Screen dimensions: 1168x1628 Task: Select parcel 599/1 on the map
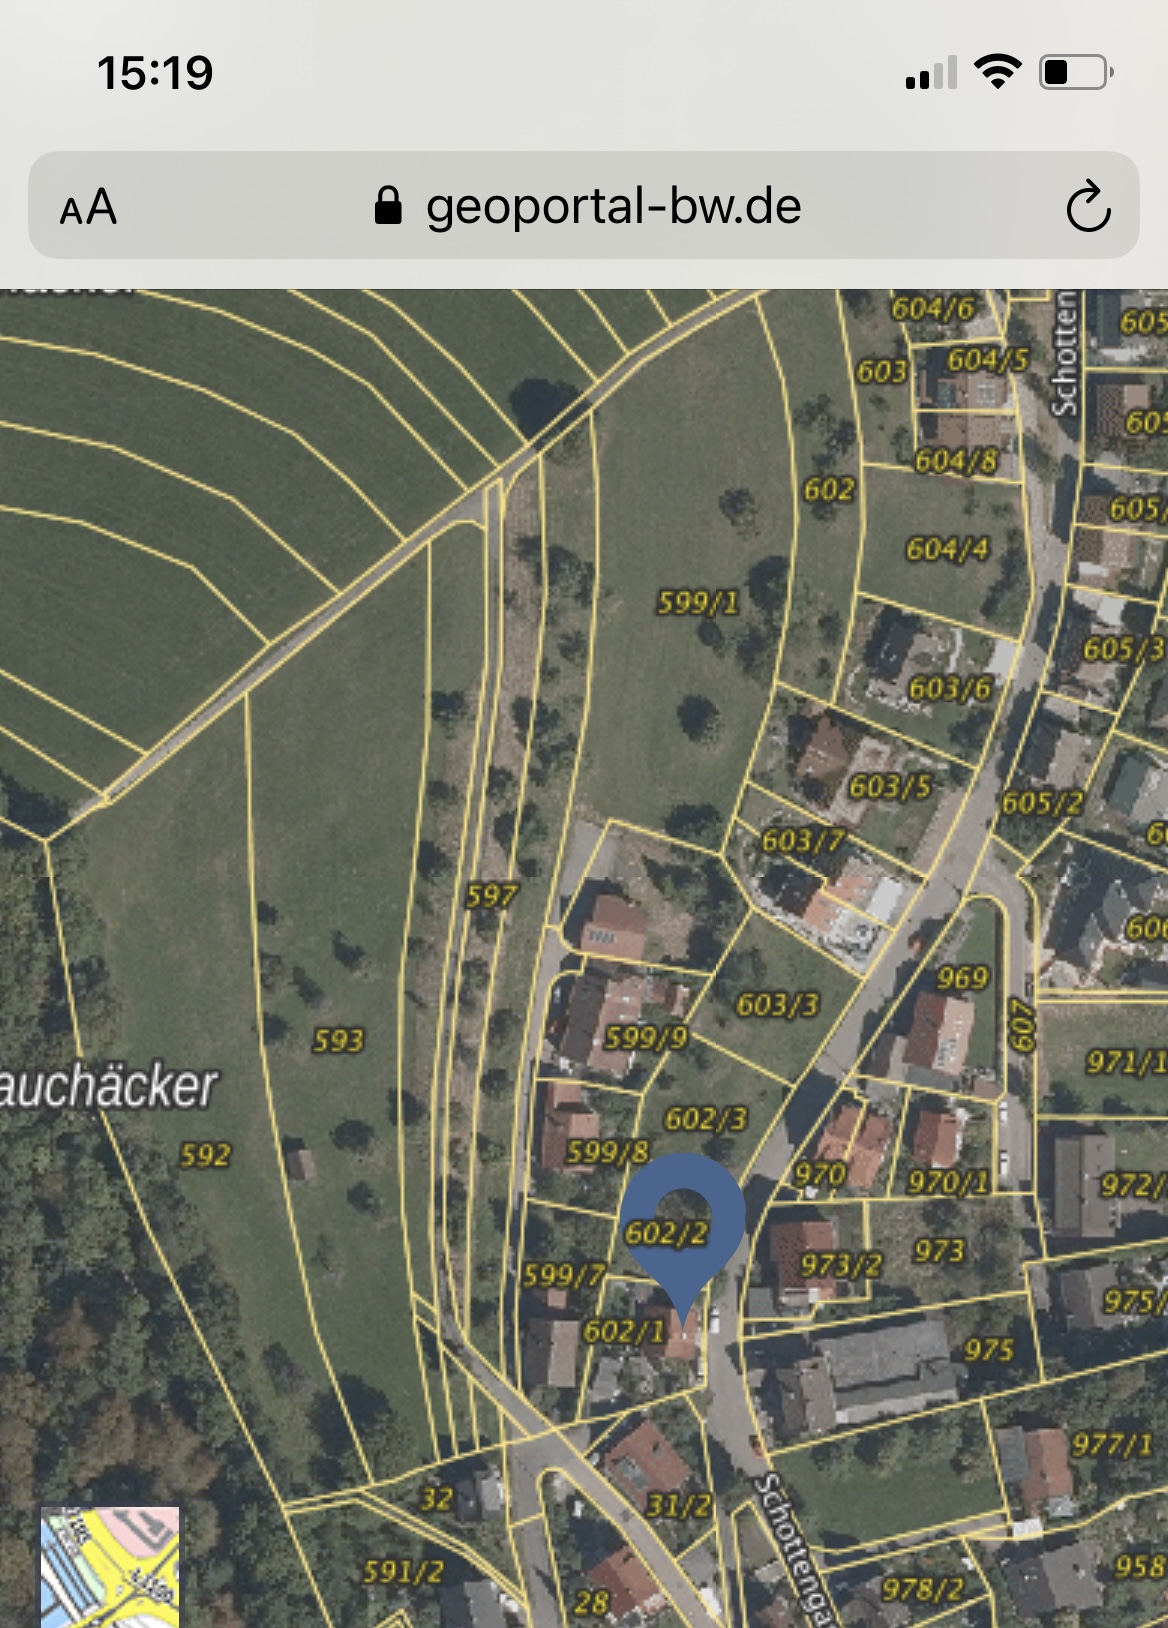coord(698,602)
